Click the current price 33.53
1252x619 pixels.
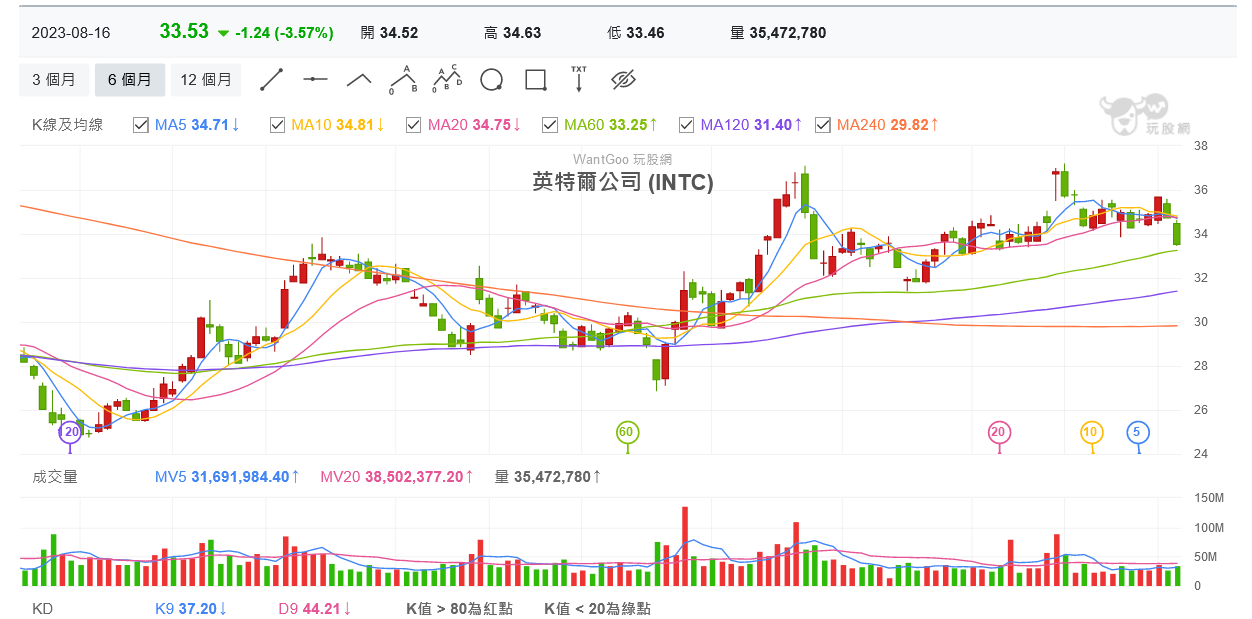pos(184,31)
